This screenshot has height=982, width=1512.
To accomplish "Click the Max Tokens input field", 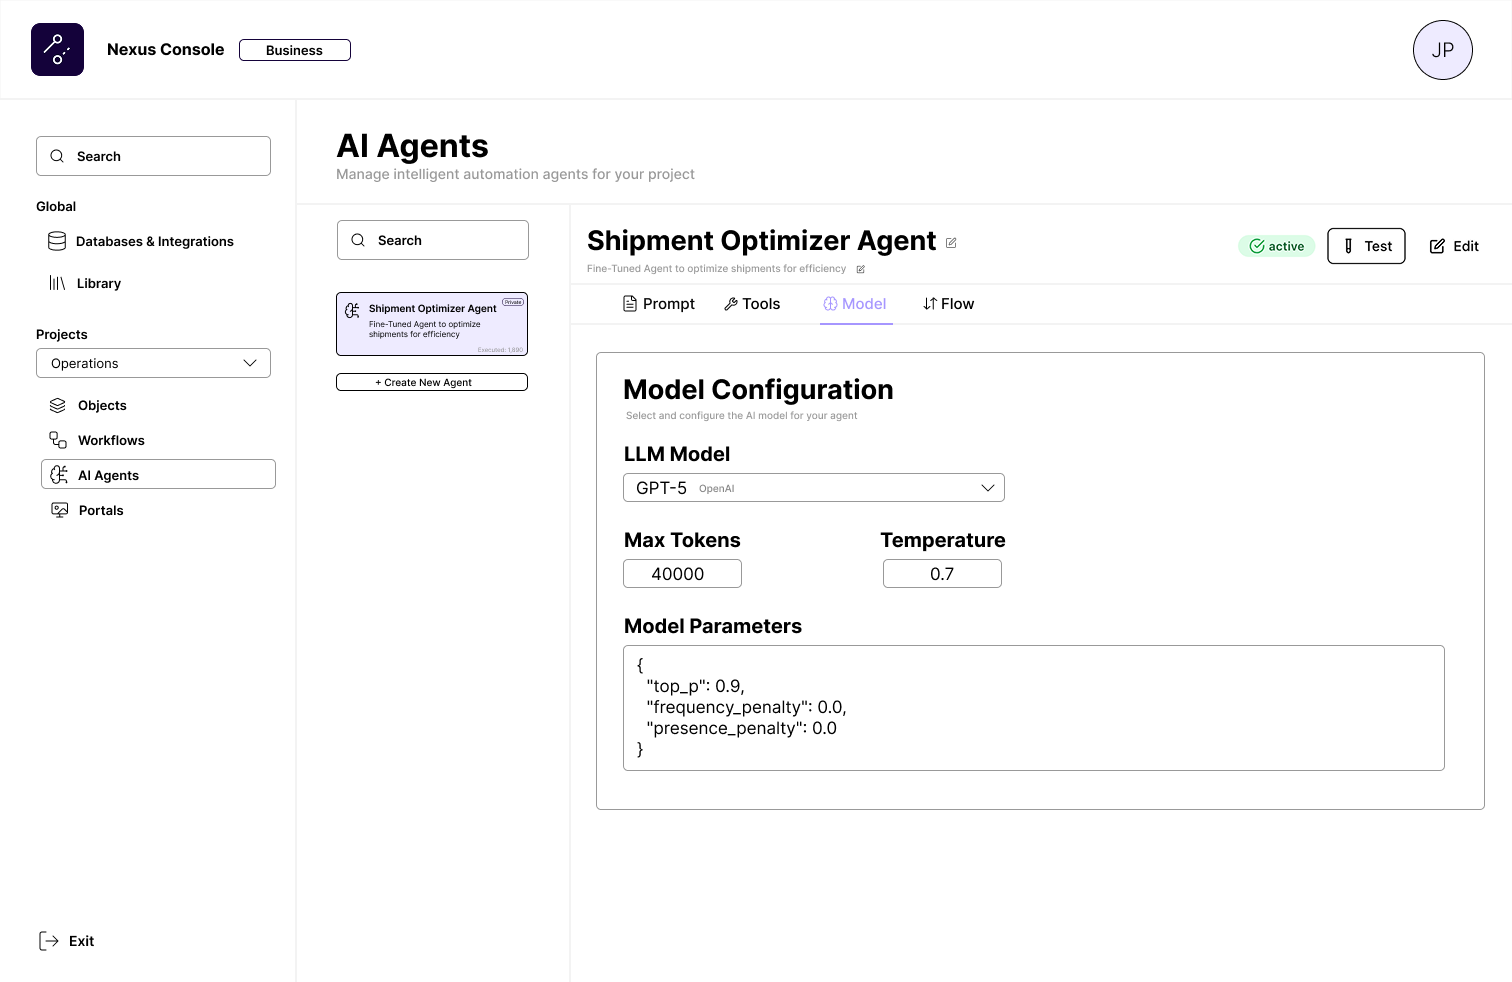I will point(682,574).
